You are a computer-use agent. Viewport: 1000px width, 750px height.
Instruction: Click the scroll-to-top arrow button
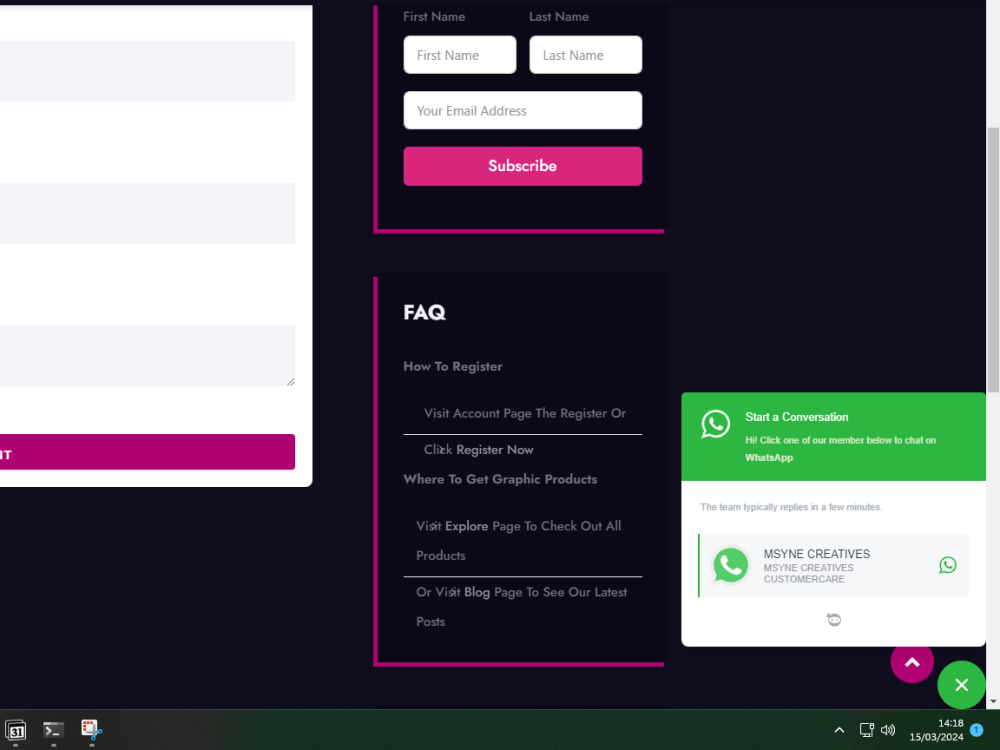[911, 662]
